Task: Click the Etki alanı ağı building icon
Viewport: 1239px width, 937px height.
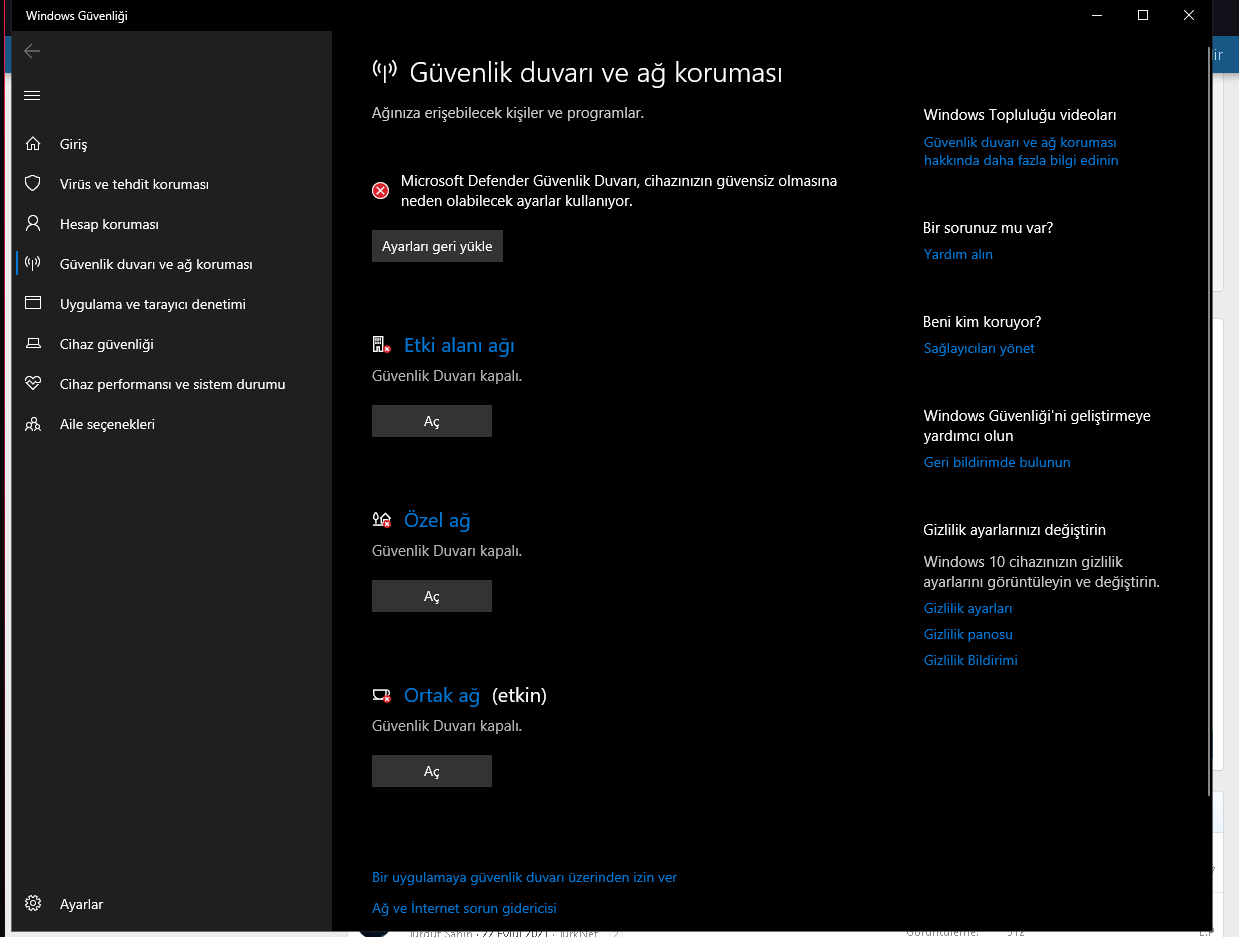Action: pyautogui.click(x=381, y=345)
